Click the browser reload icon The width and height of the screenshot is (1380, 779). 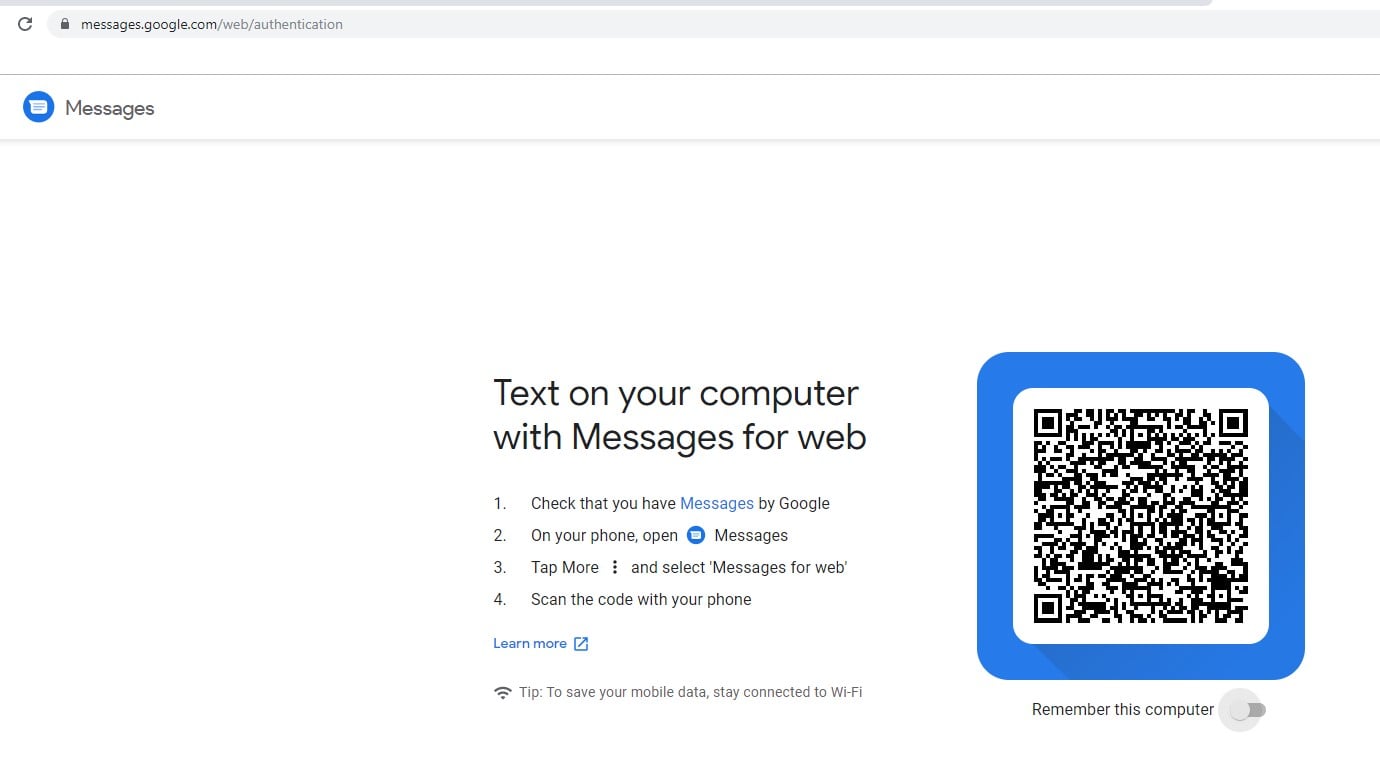pos(25,24)
